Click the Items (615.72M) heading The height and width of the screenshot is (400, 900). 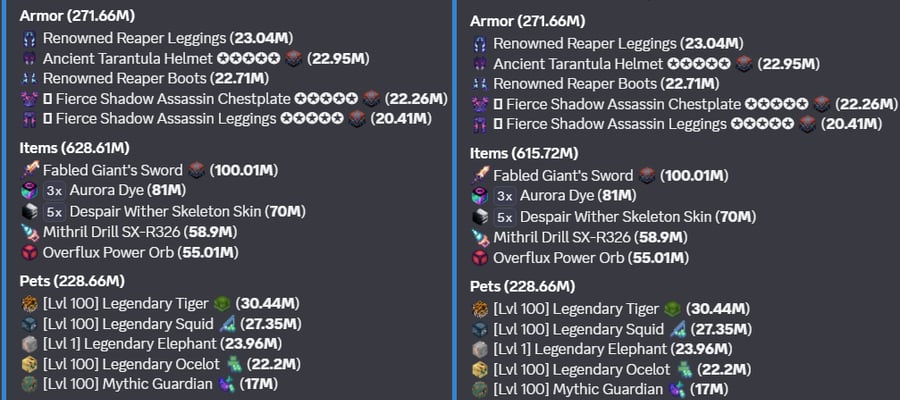pyautogui.click(x=525, y=153)
